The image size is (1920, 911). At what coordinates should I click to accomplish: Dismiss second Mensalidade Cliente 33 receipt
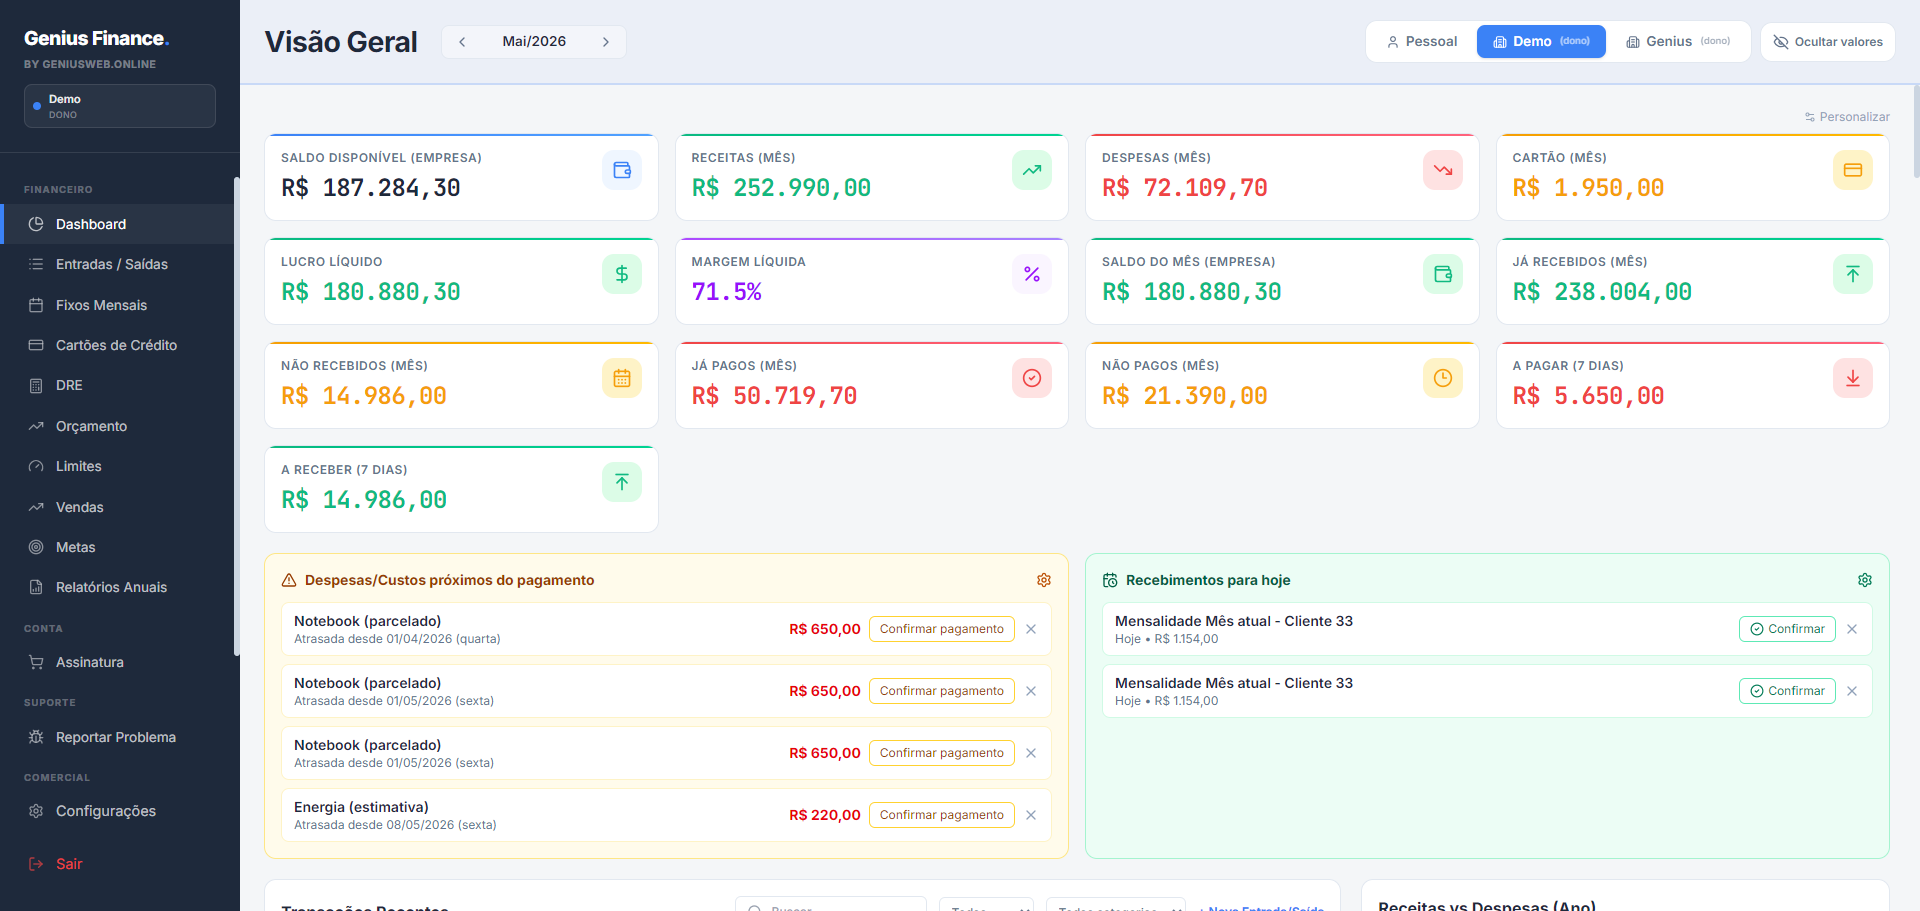pyautogui.click(x=1852, y=691)
